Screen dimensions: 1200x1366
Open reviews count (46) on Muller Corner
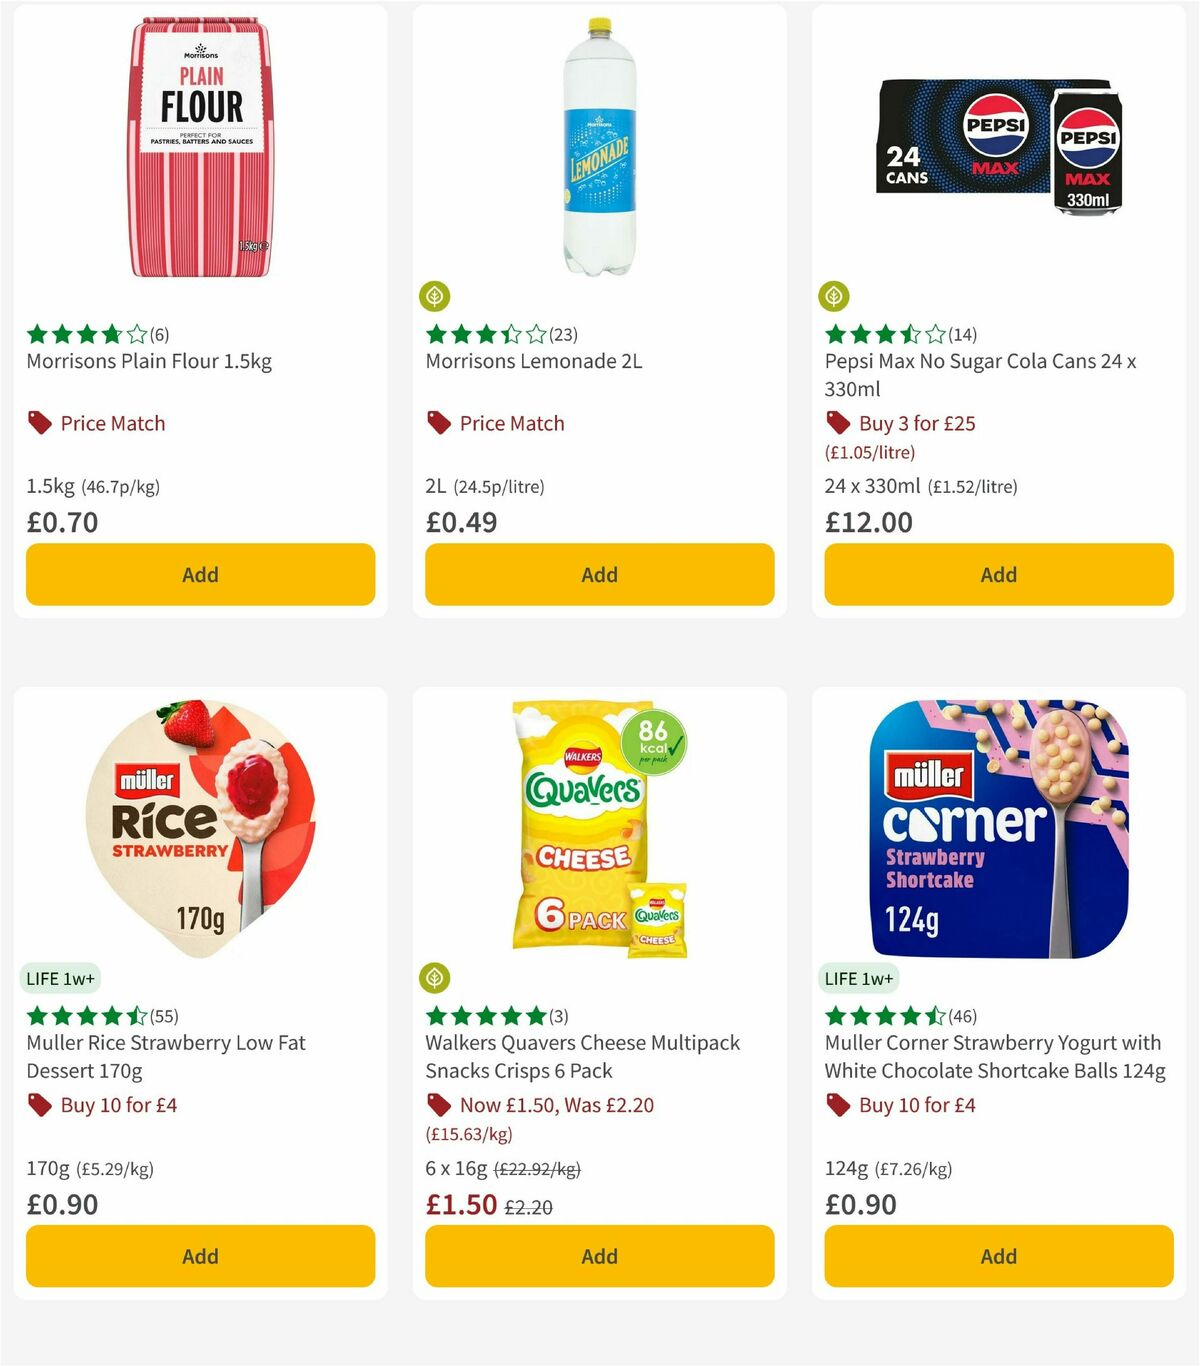(x=962, y=1015)
